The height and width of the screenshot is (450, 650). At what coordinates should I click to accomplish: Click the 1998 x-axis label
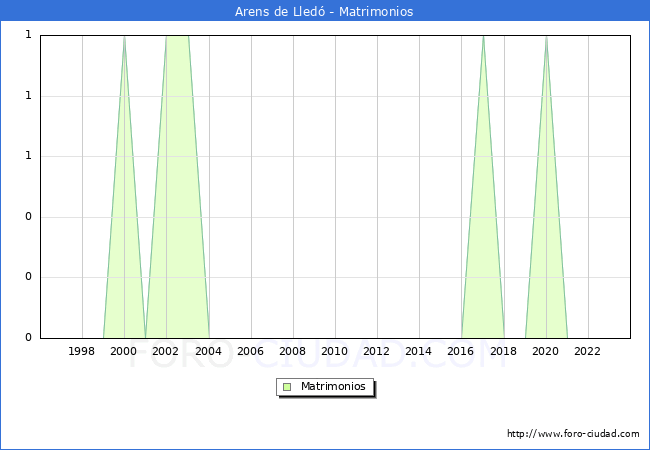coord(82,351)
